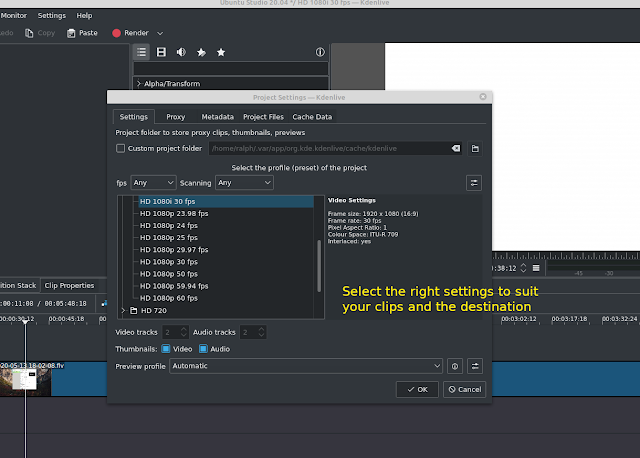Open the Render dropdown arrow

pos(160,33)
